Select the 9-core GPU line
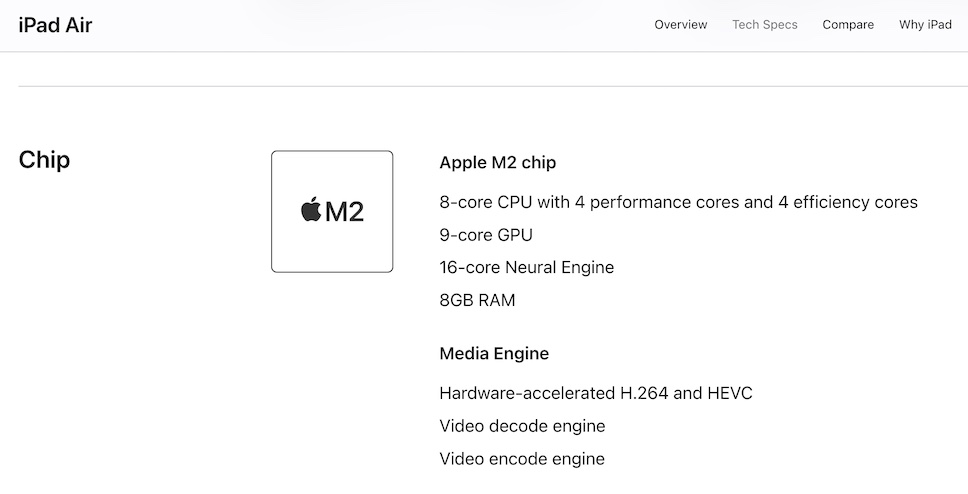The image size is (968, 494). point(486,235)
